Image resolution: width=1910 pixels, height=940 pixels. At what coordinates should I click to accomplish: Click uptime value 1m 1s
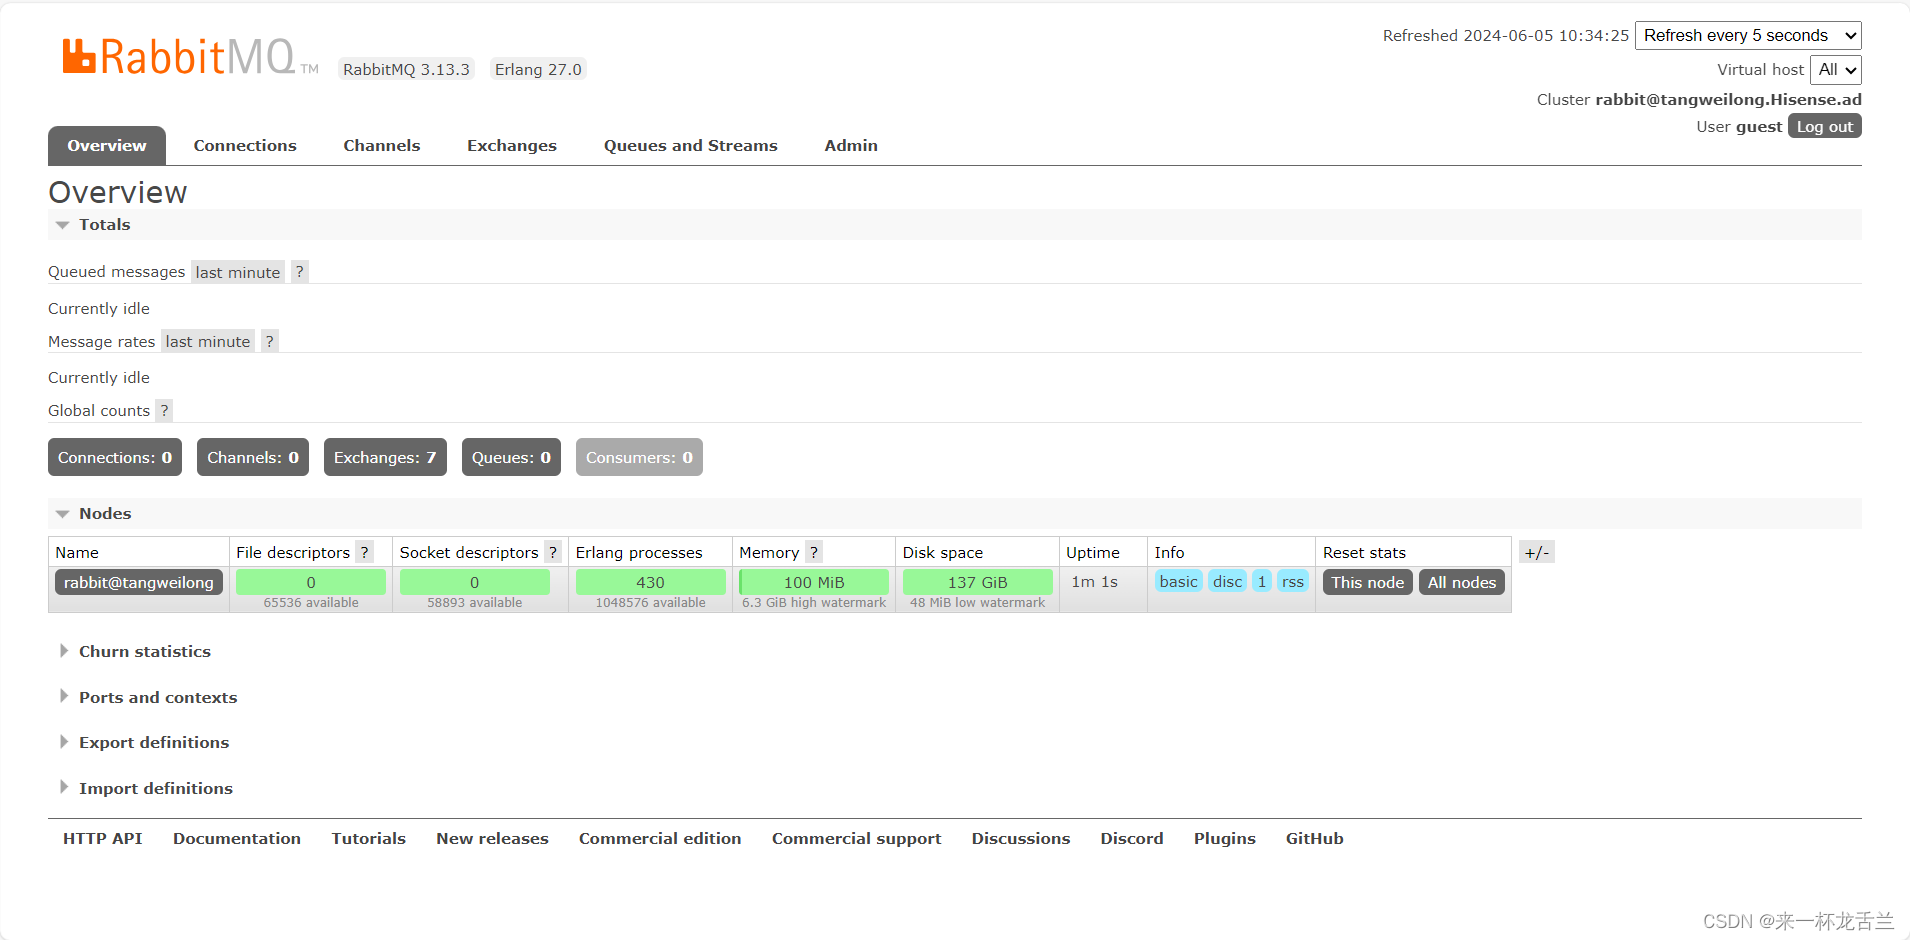[x=1095, y=581]
